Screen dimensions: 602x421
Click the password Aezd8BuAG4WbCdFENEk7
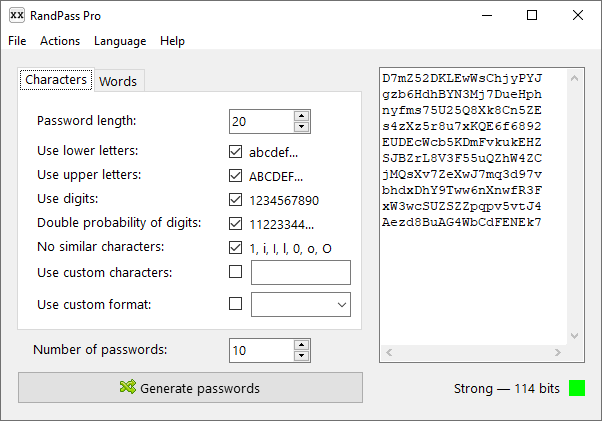pos(462,223)
